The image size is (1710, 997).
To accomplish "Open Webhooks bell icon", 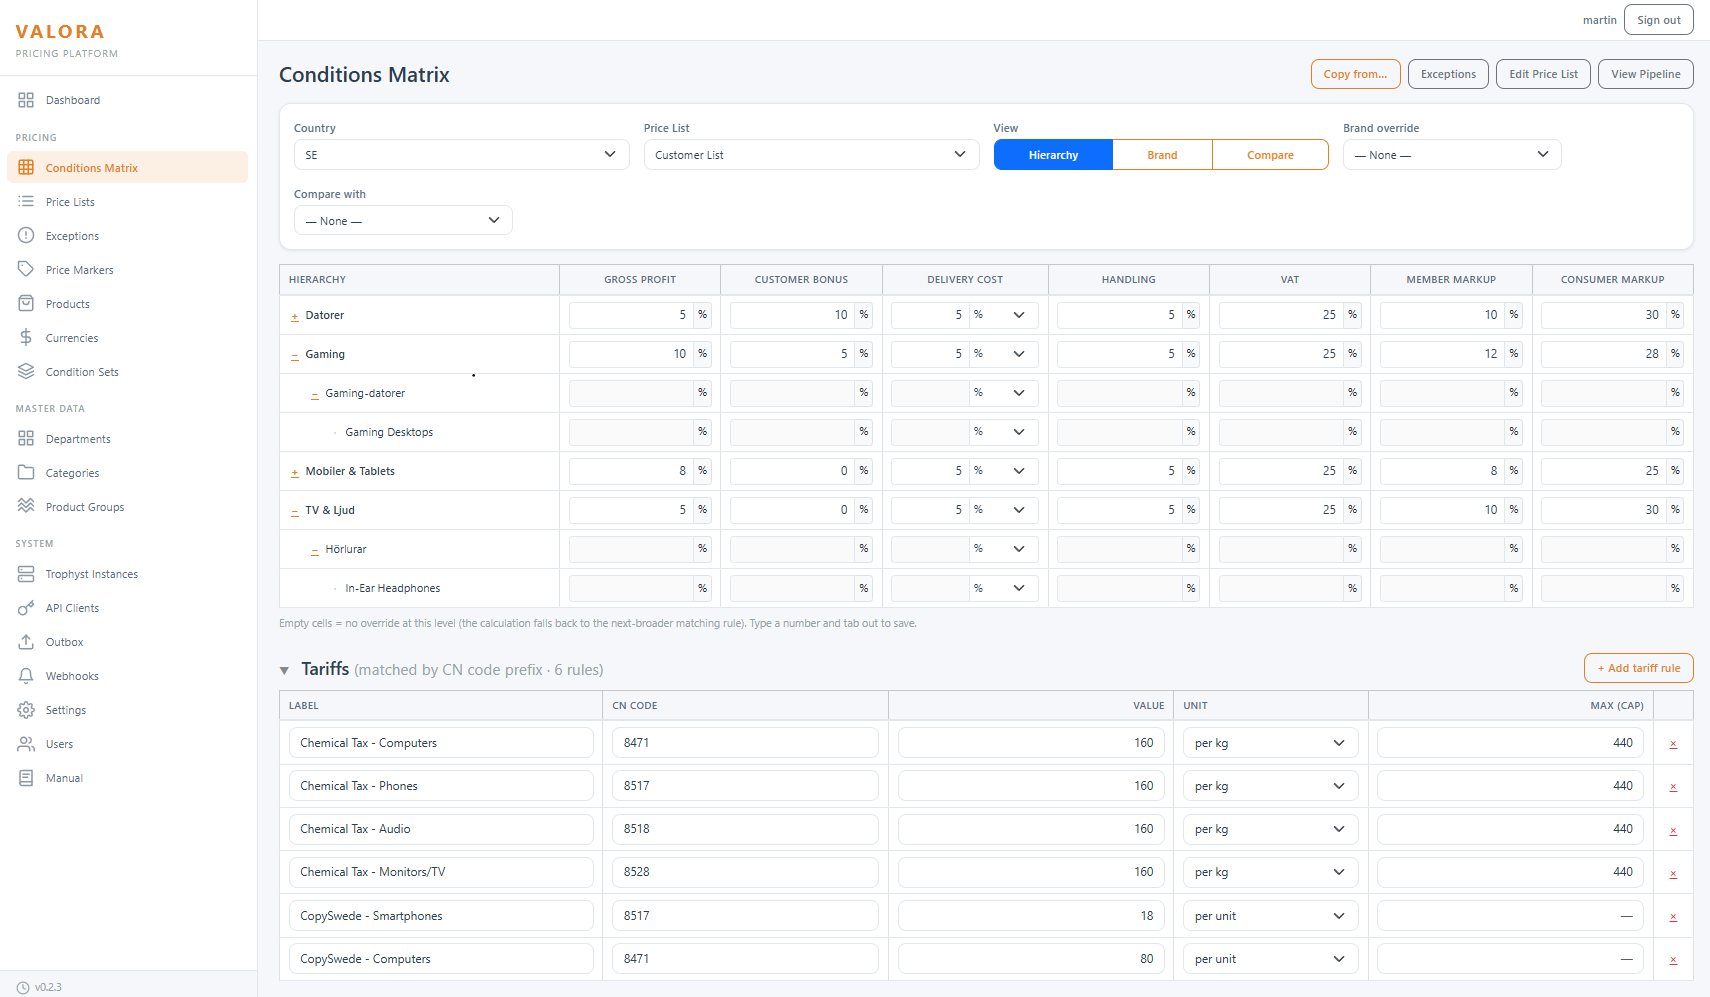I will (x=26, y=675).
